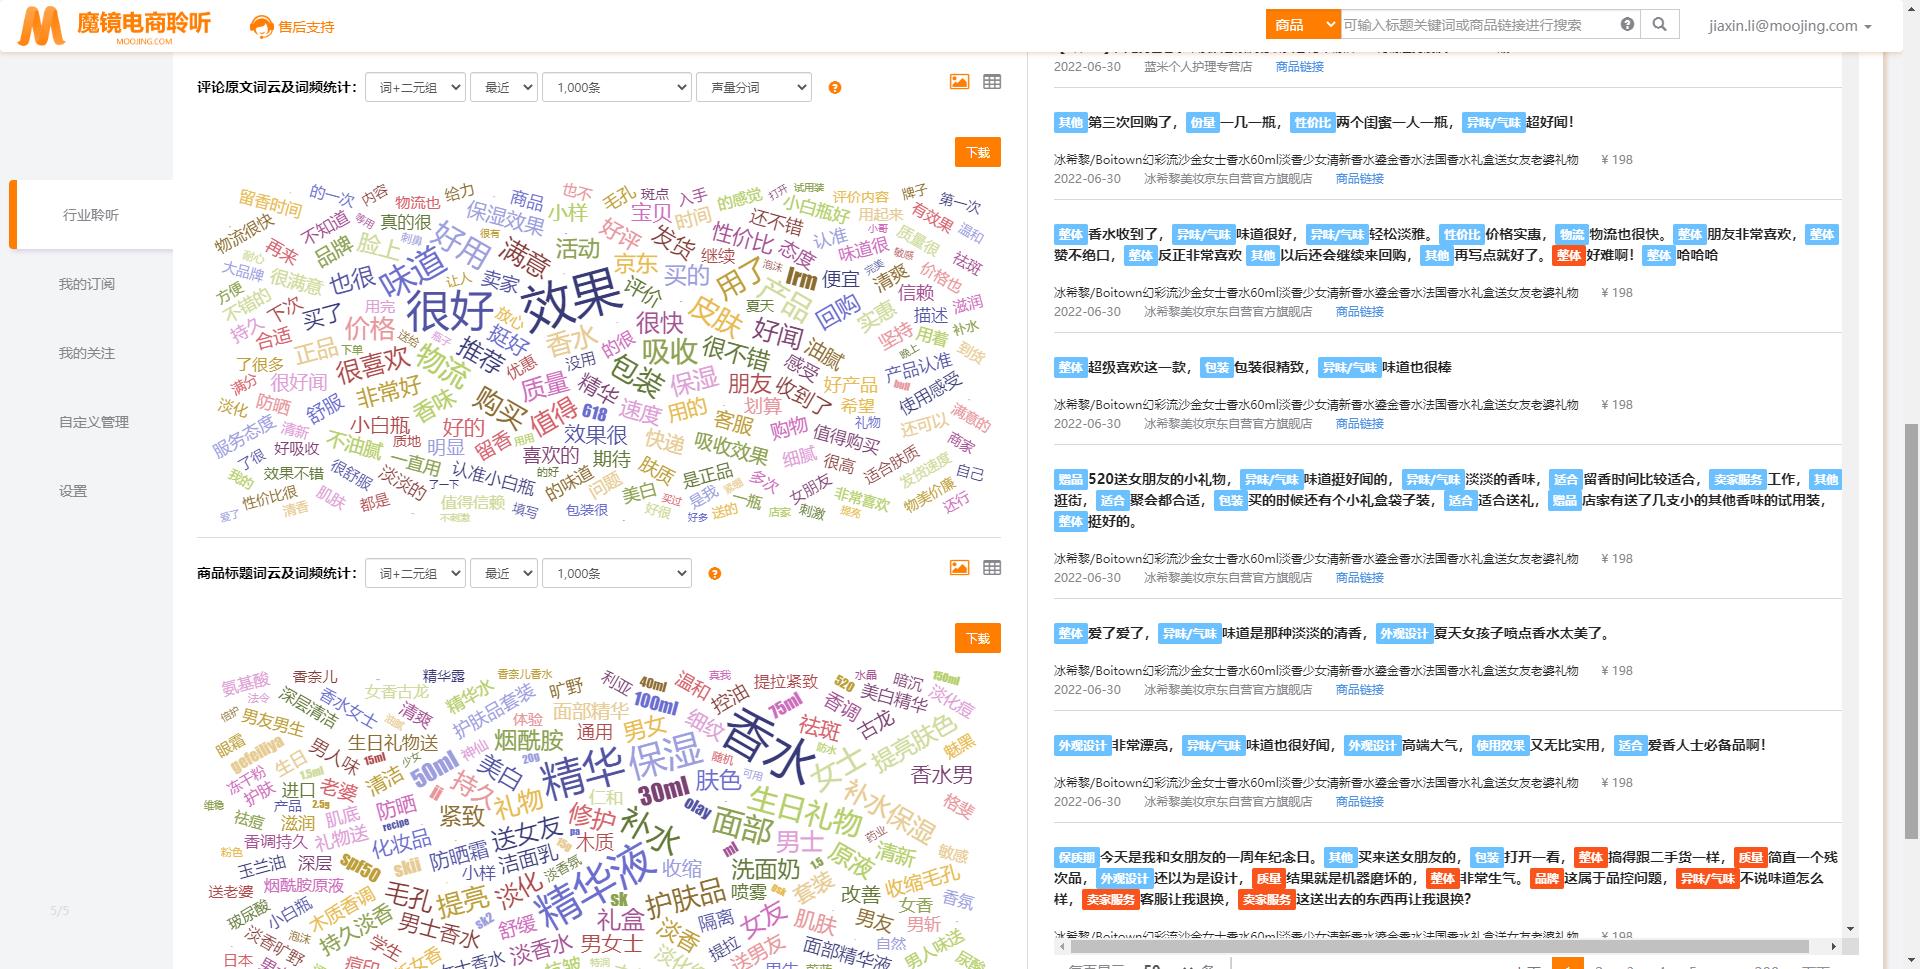The image size is (1920, 969).
Task: Click 赠品 tag before 520送女朋友的小礼物
Action: (x=1070, y=480)
